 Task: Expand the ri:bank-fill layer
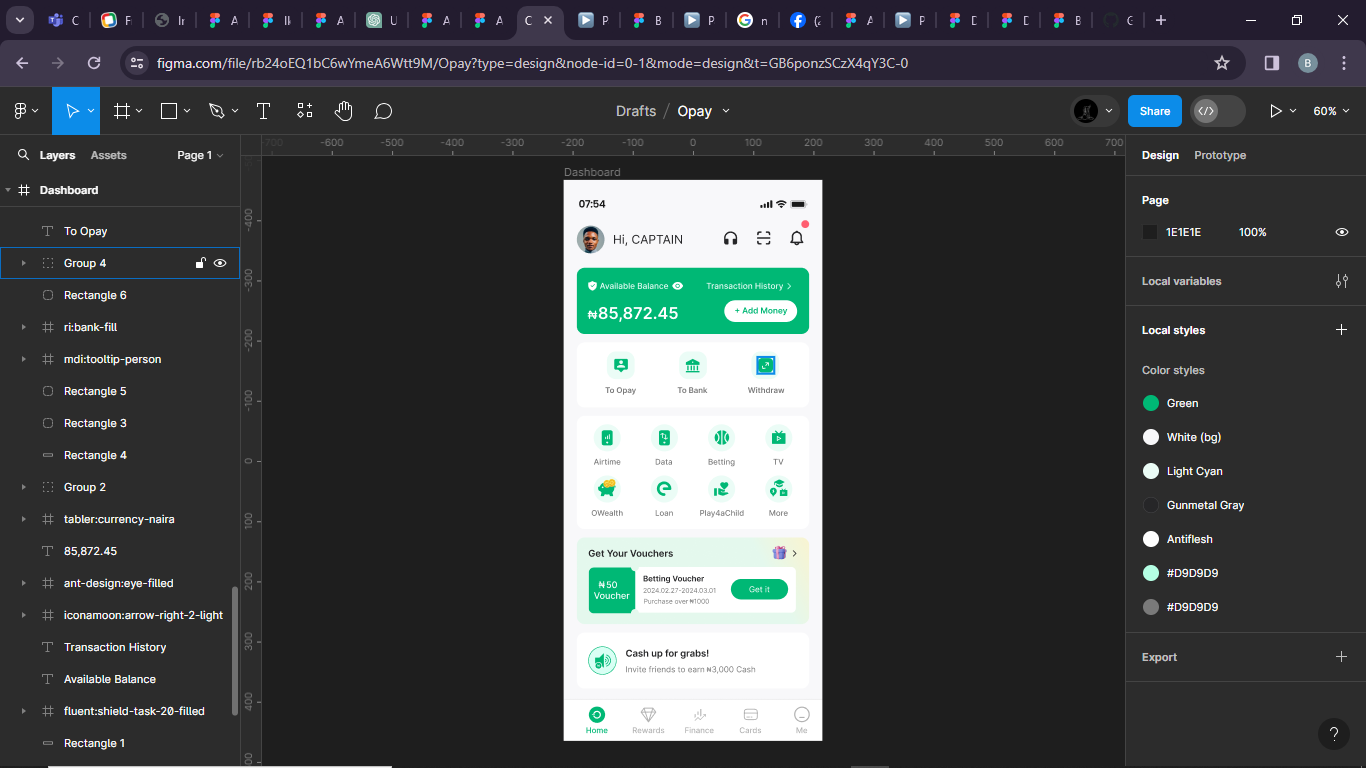[23, 327]
